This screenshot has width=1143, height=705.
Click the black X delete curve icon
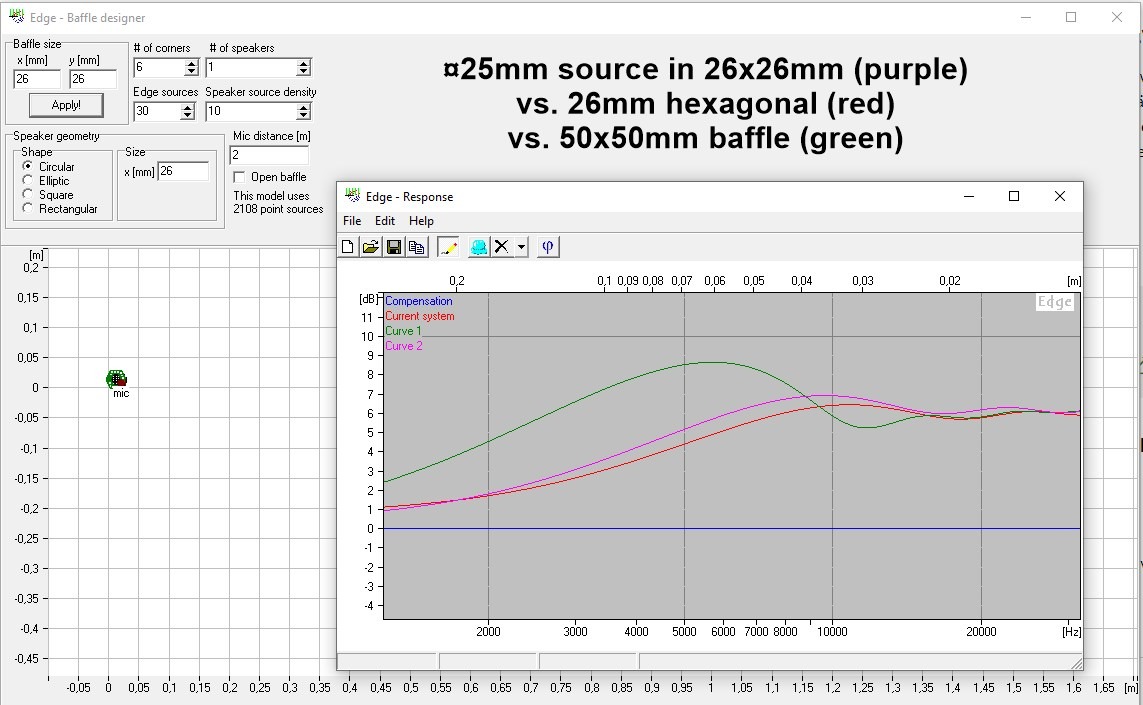502,247
